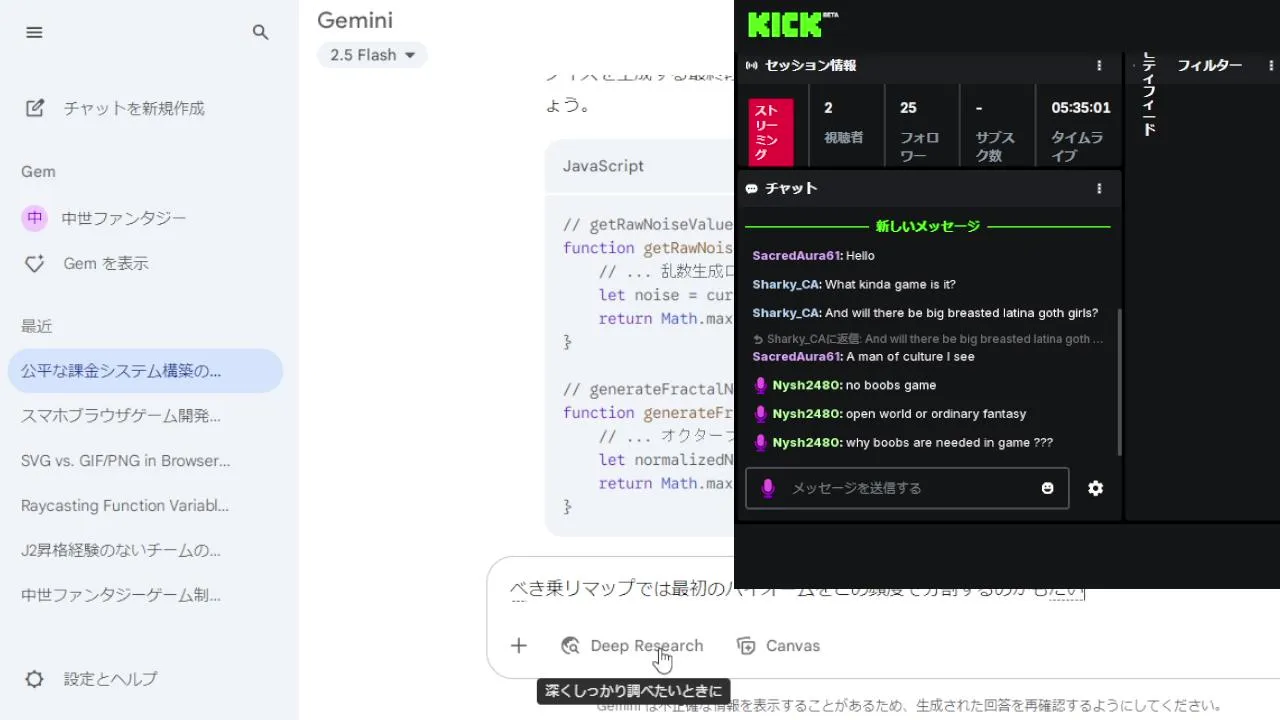Click the vertical フィード panel label
Viewport: 1280px width, 720px height.
1149,94
